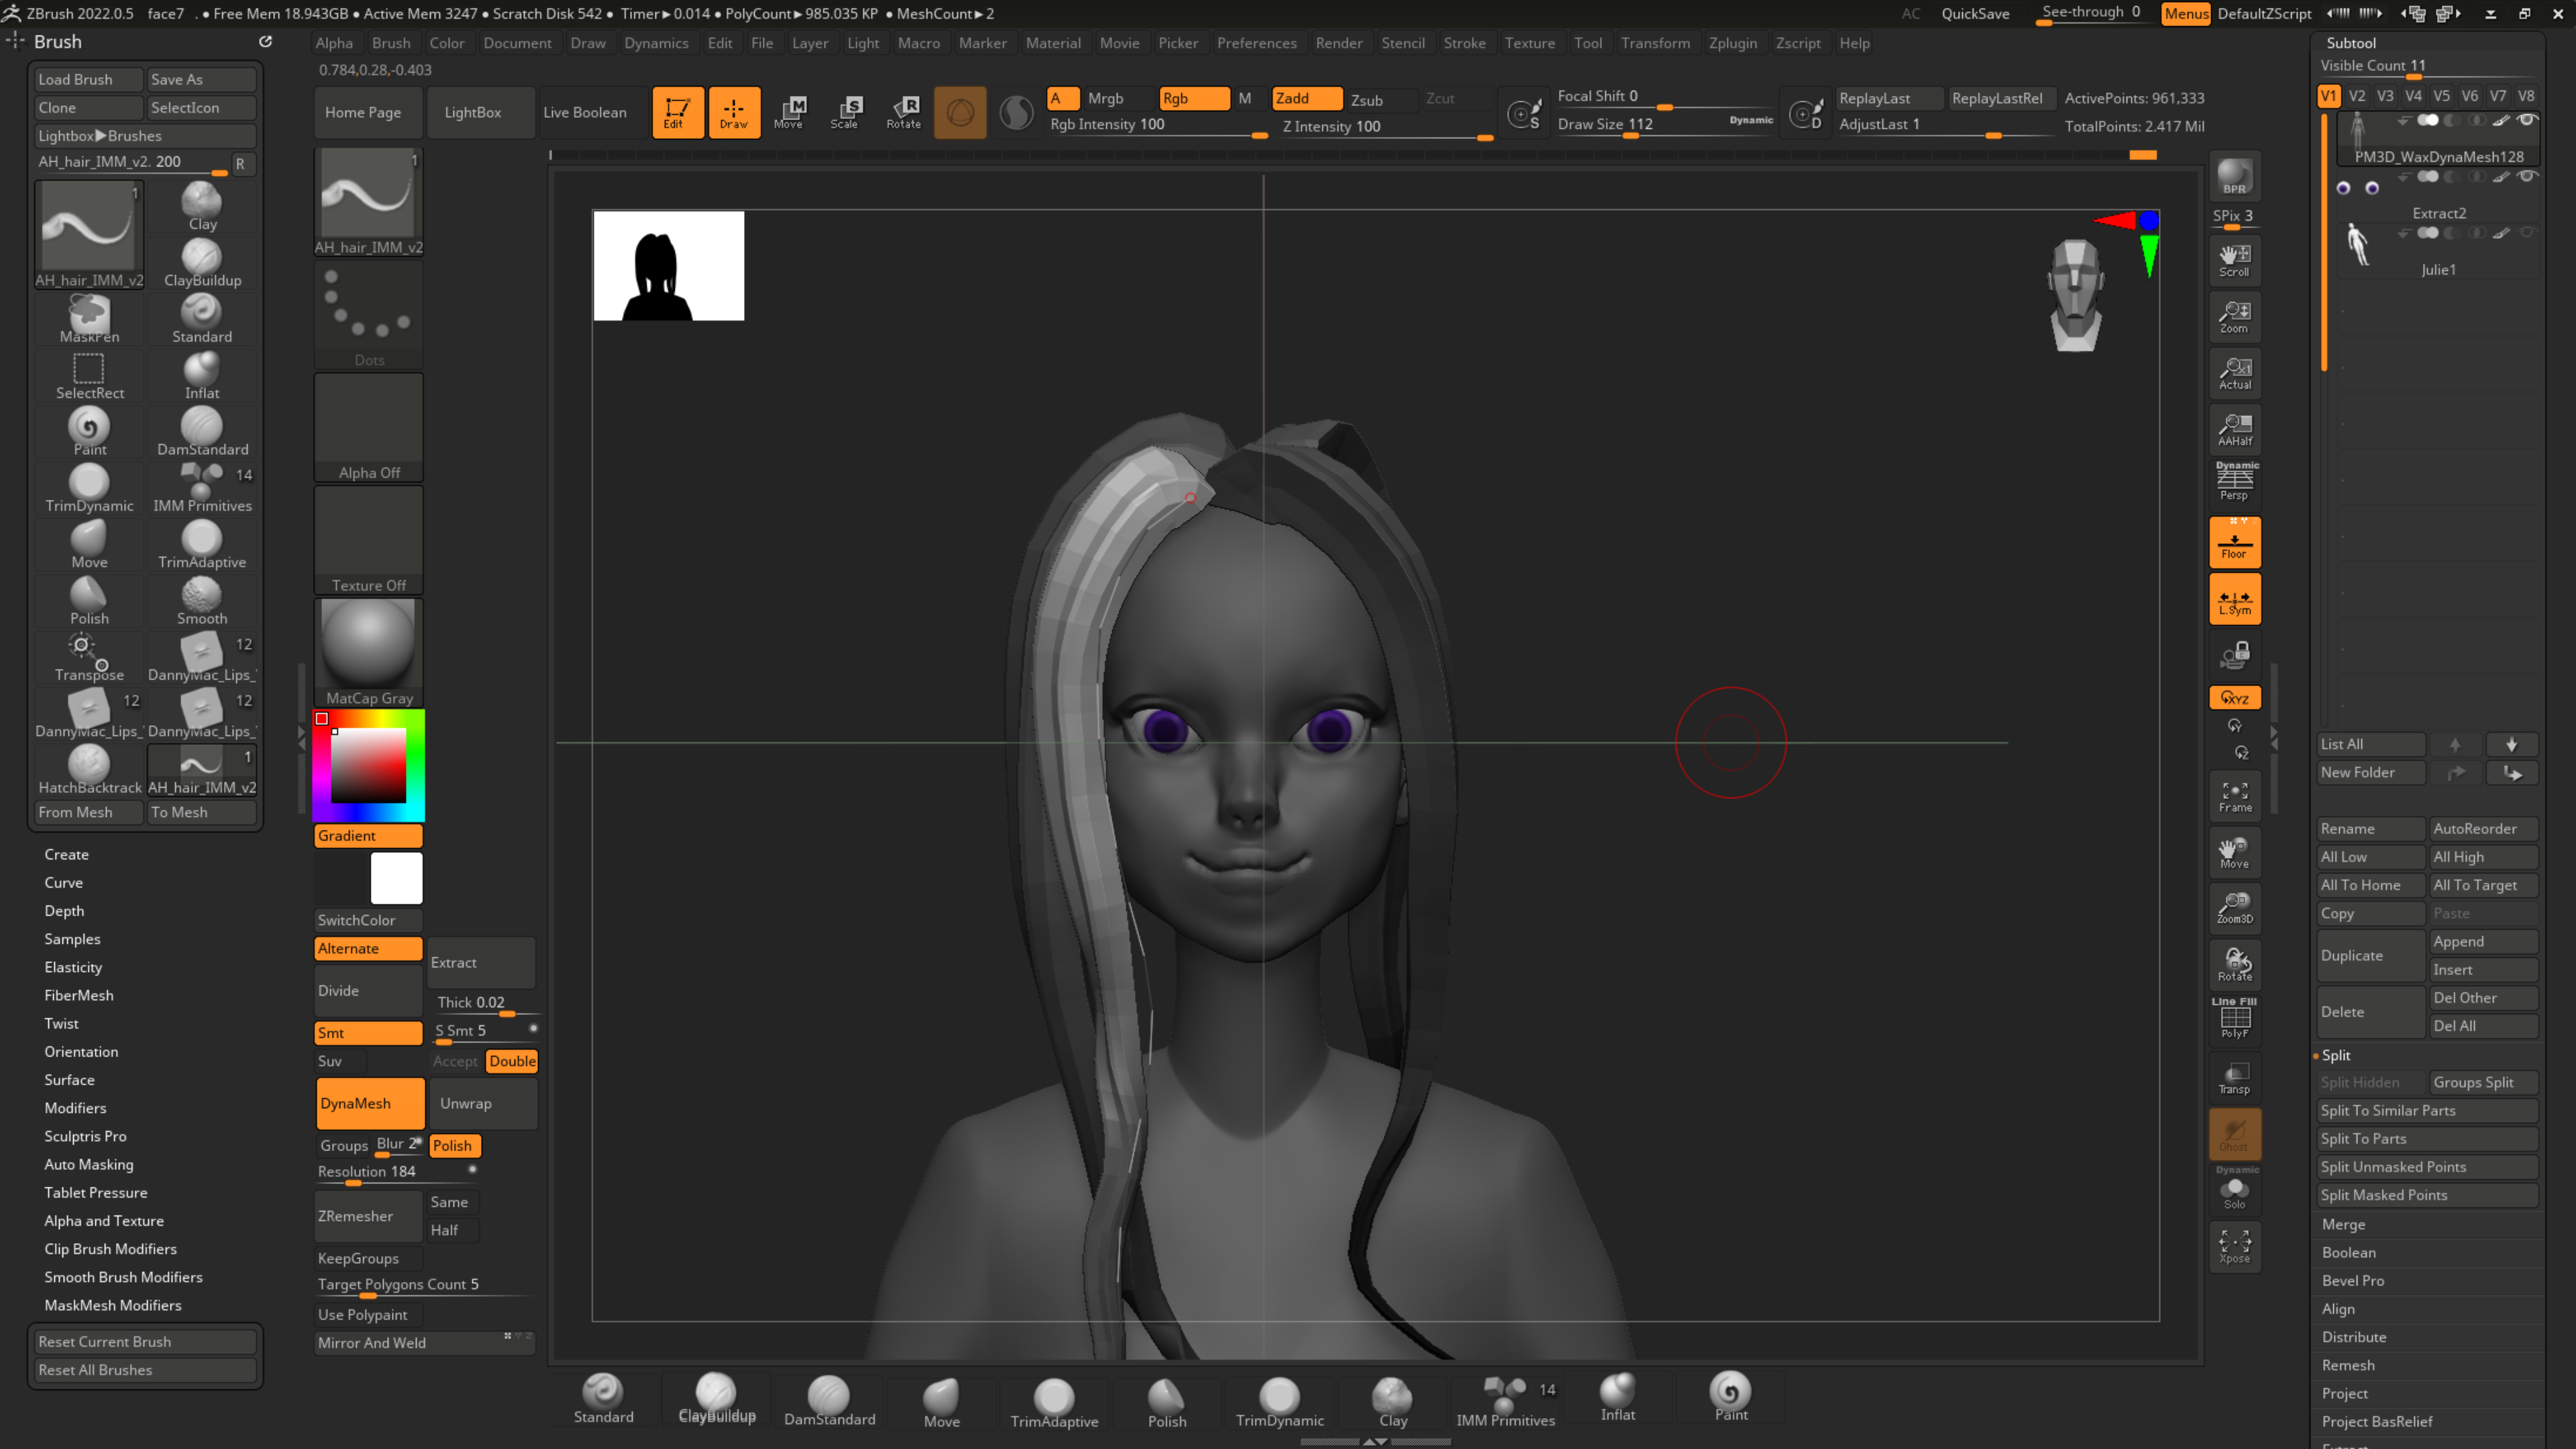Open the Stroke menu
The height and width of the screenshot is (1449, 2576).
coord(1464,43)
